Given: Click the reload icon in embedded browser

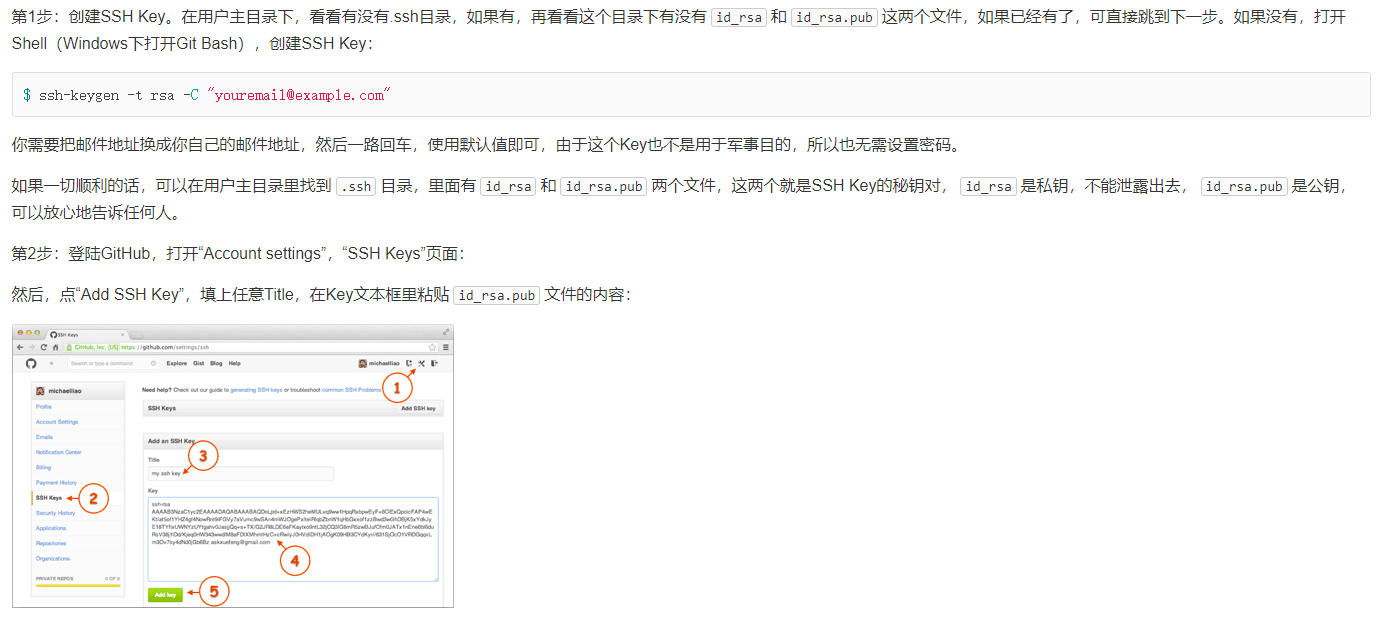Looking at the screenshot, I should (44, 347).
